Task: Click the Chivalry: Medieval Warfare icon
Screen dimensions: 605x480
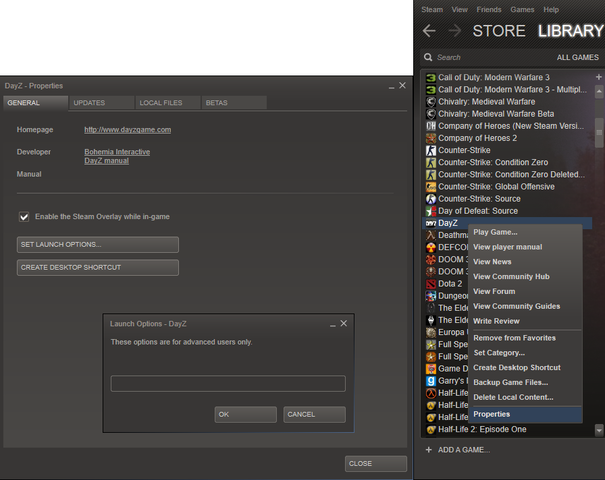Action: 431,102
